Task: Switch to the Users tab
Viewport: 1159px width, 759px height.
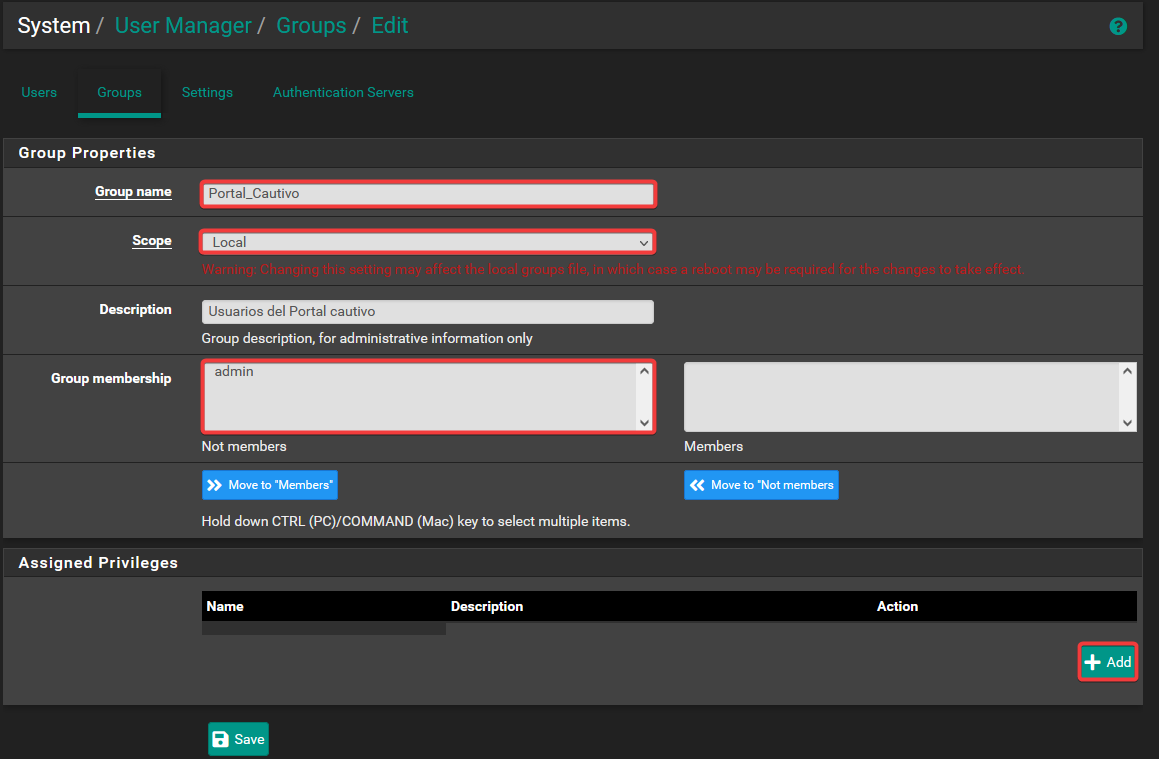Action: tap(39, 92)
